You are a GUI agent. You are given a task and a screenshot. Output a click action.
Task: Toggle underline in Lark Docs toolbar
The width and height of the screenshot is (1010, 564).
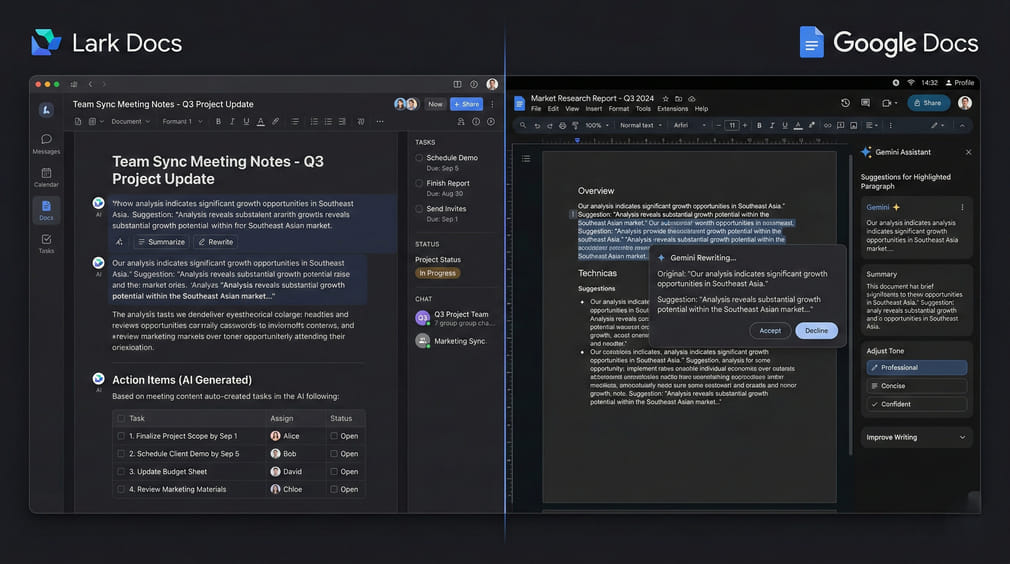[x=246, y=121]
